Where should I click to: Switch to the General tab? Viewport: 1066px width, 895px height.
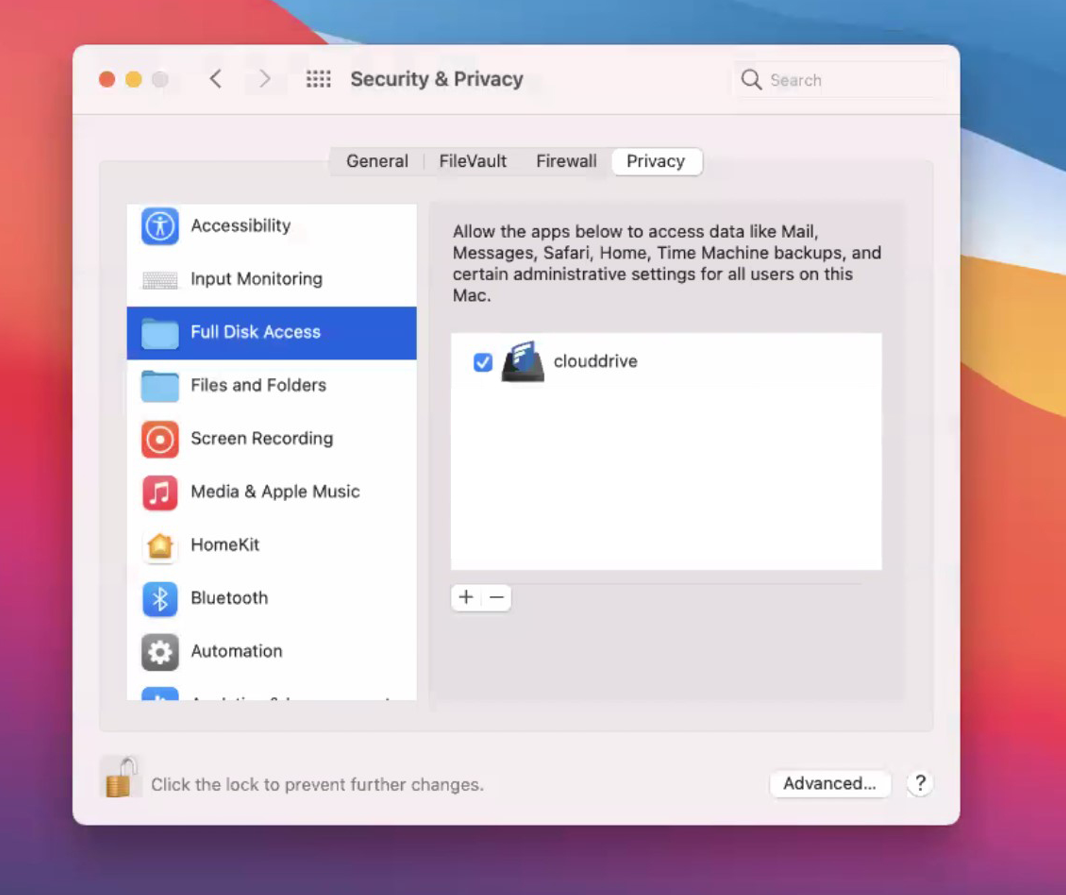377,161
